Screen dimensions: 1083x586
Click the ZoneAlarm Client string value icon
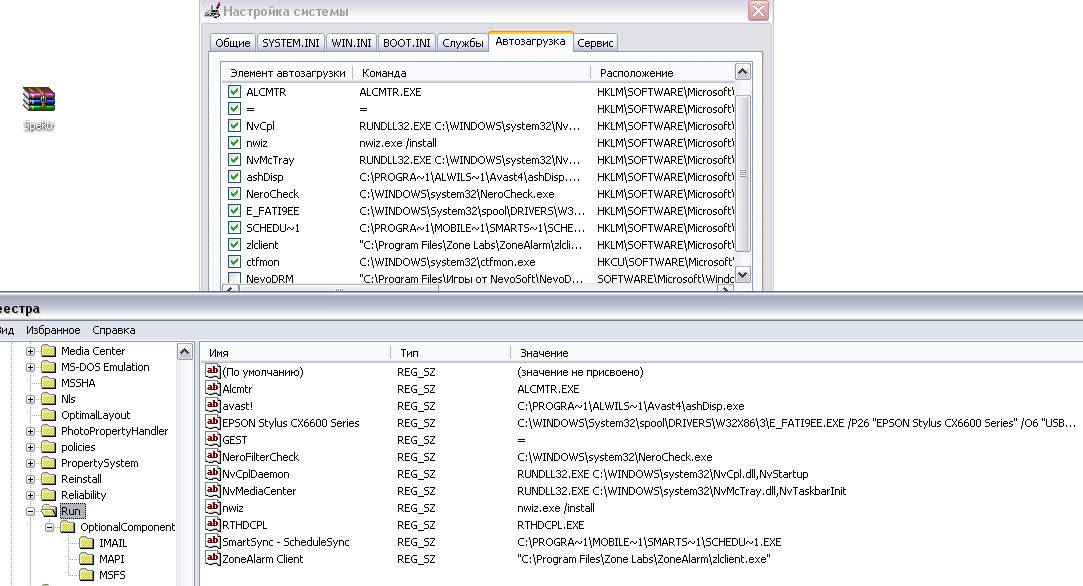212,559
